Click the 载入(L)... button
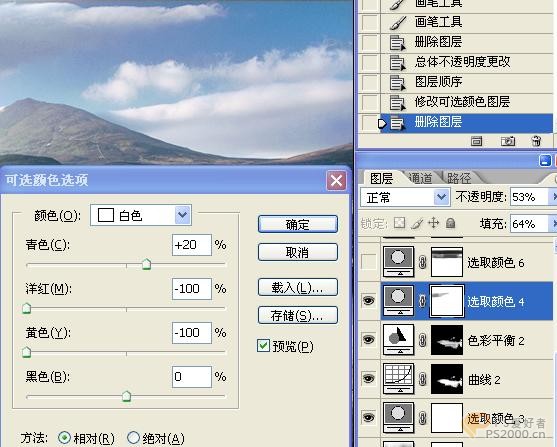This screenshot has height=447, width=557. pyautogui.click(x=298, y=287)
